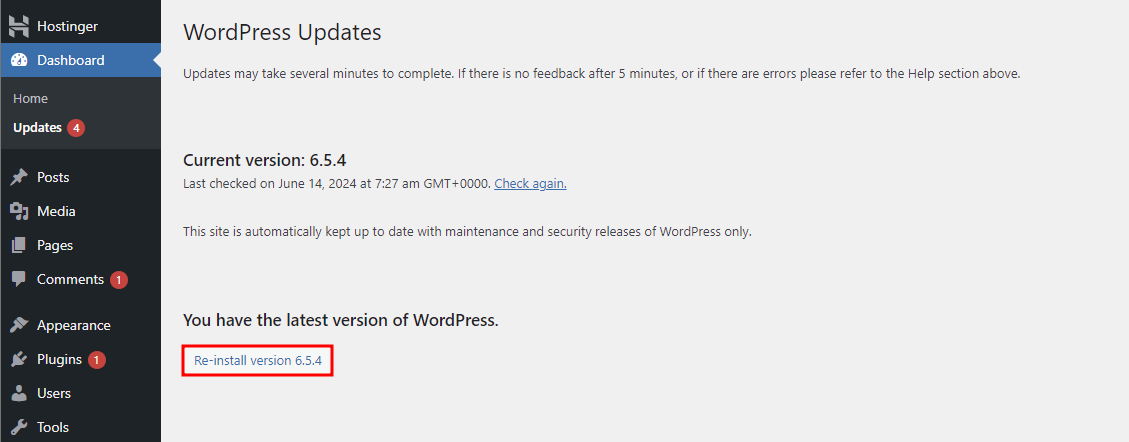Click the Comments notification badge

click(x=119, y=280)
